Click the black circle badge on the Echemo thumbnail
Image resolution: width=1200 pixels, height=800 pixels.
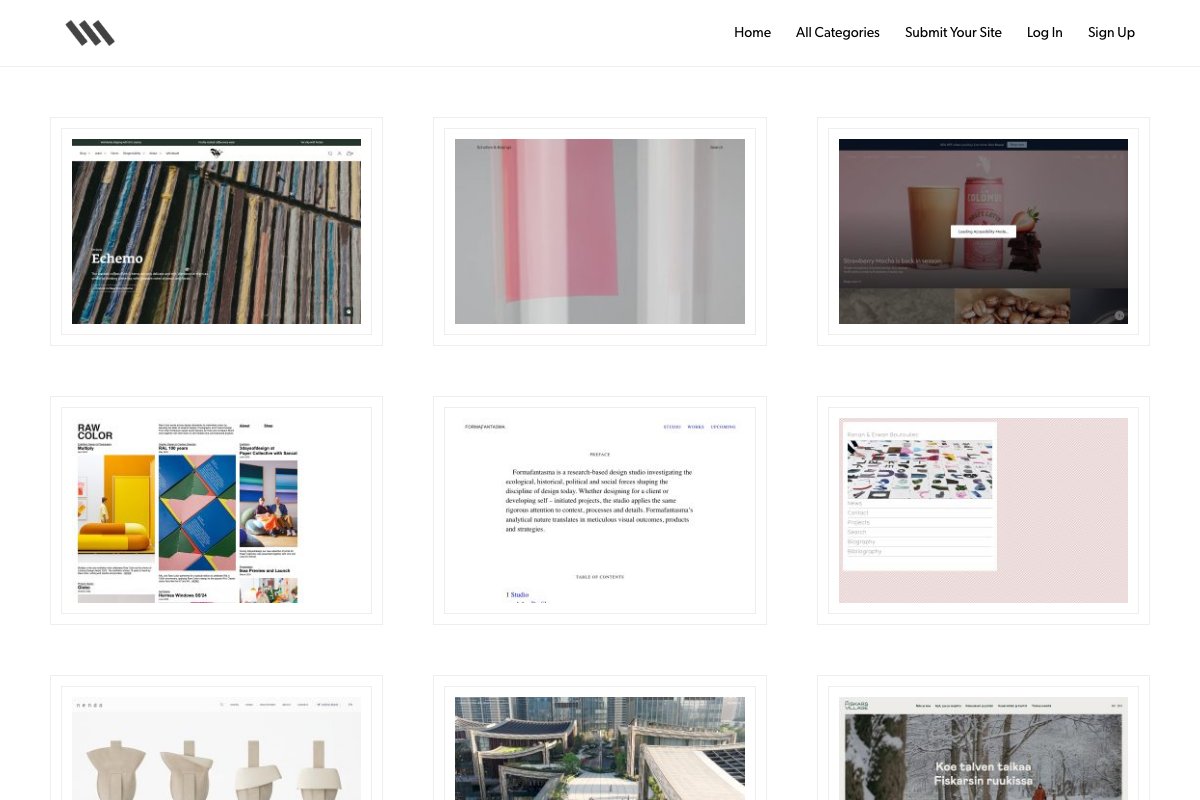[x=348, y=311]
